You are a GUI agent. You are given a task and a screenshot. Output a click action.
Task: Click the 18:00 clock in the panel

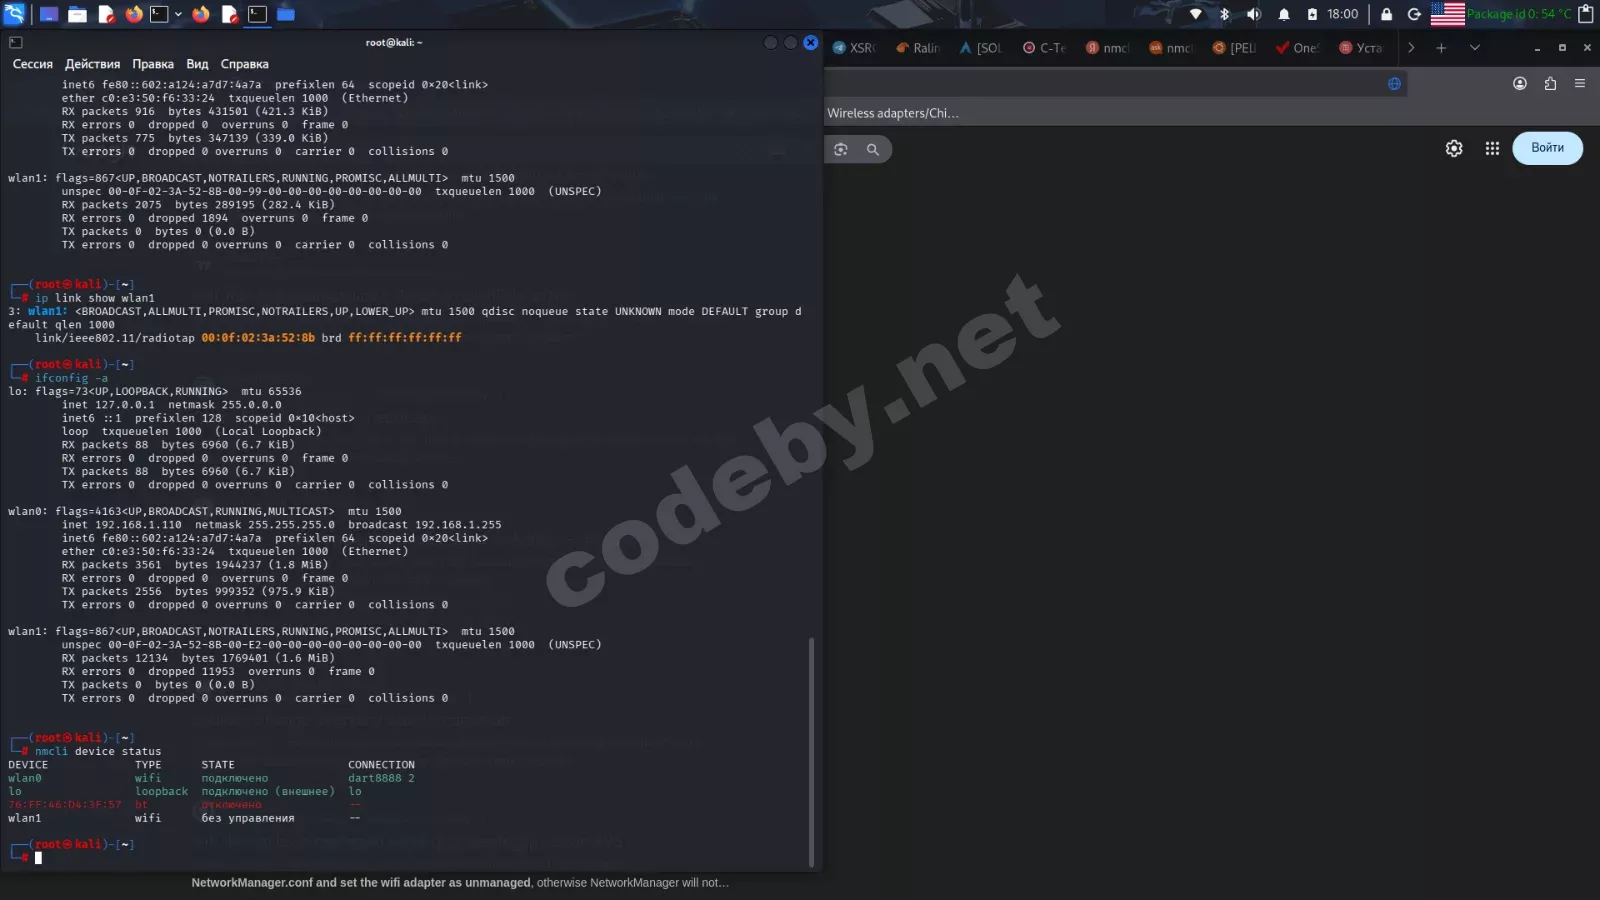click(1343, 14)
